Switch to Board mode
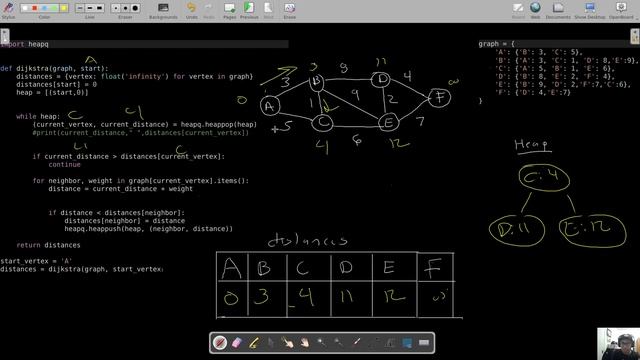The image size is (640, 360). coord(518,10)
